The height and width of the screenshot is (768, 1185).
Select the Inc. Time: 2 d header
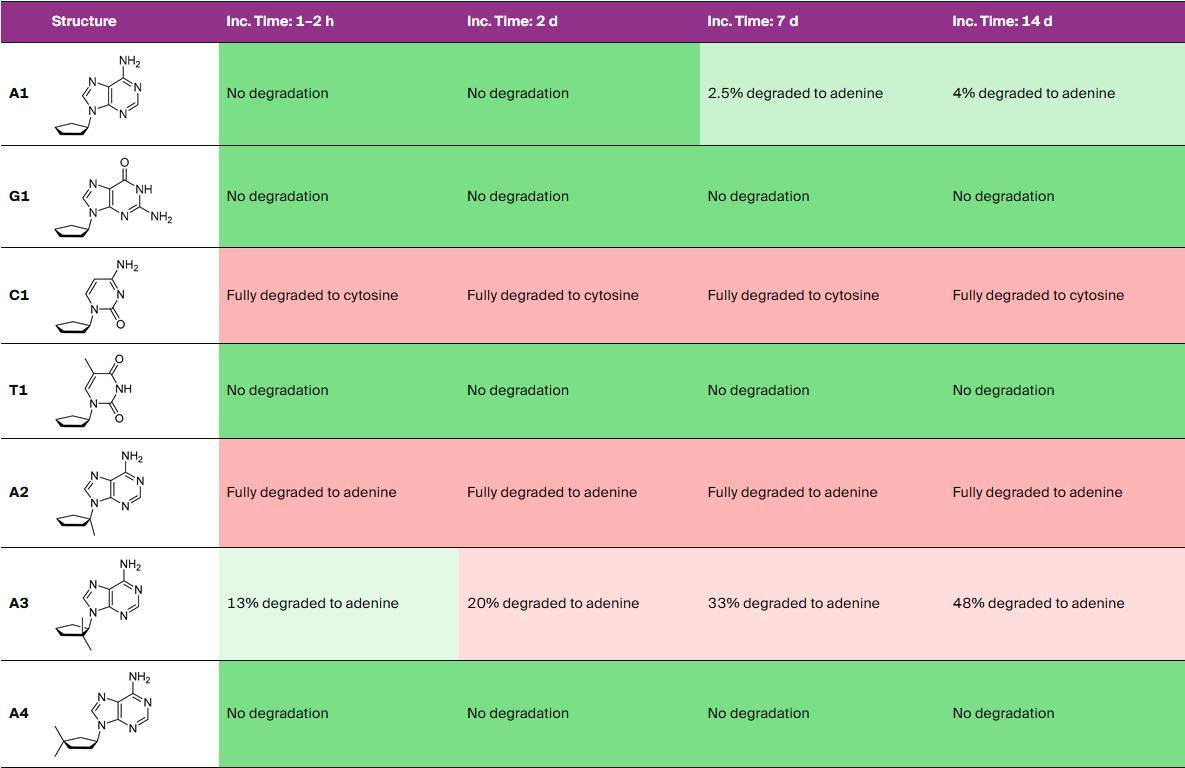point(512,21)
